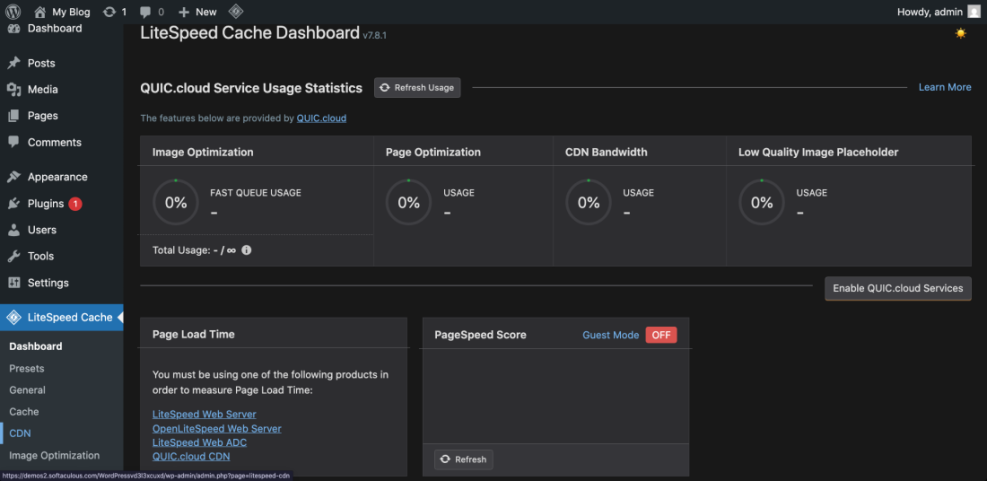Click the PageSpeed Score Refresh button
This screenshot has height=481, width=987.
click(464, 460)
